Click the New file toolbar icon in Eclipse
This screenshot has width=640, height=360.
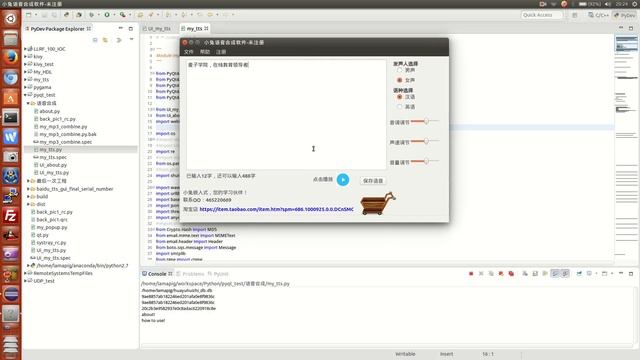(x=29, y=15)
